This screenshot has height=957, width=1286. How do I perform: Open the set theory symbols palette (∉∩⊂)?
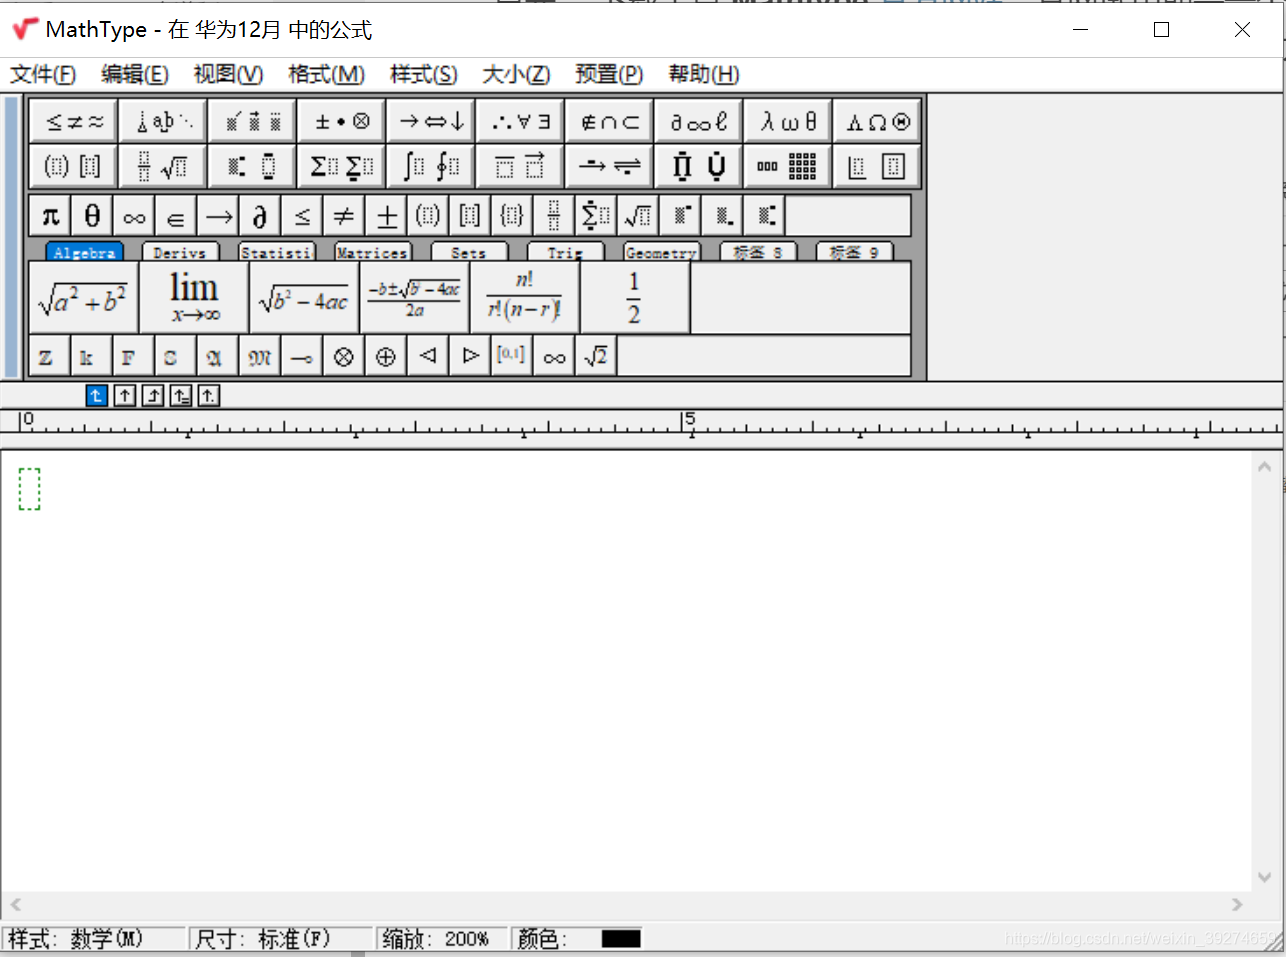coord(609,122)
